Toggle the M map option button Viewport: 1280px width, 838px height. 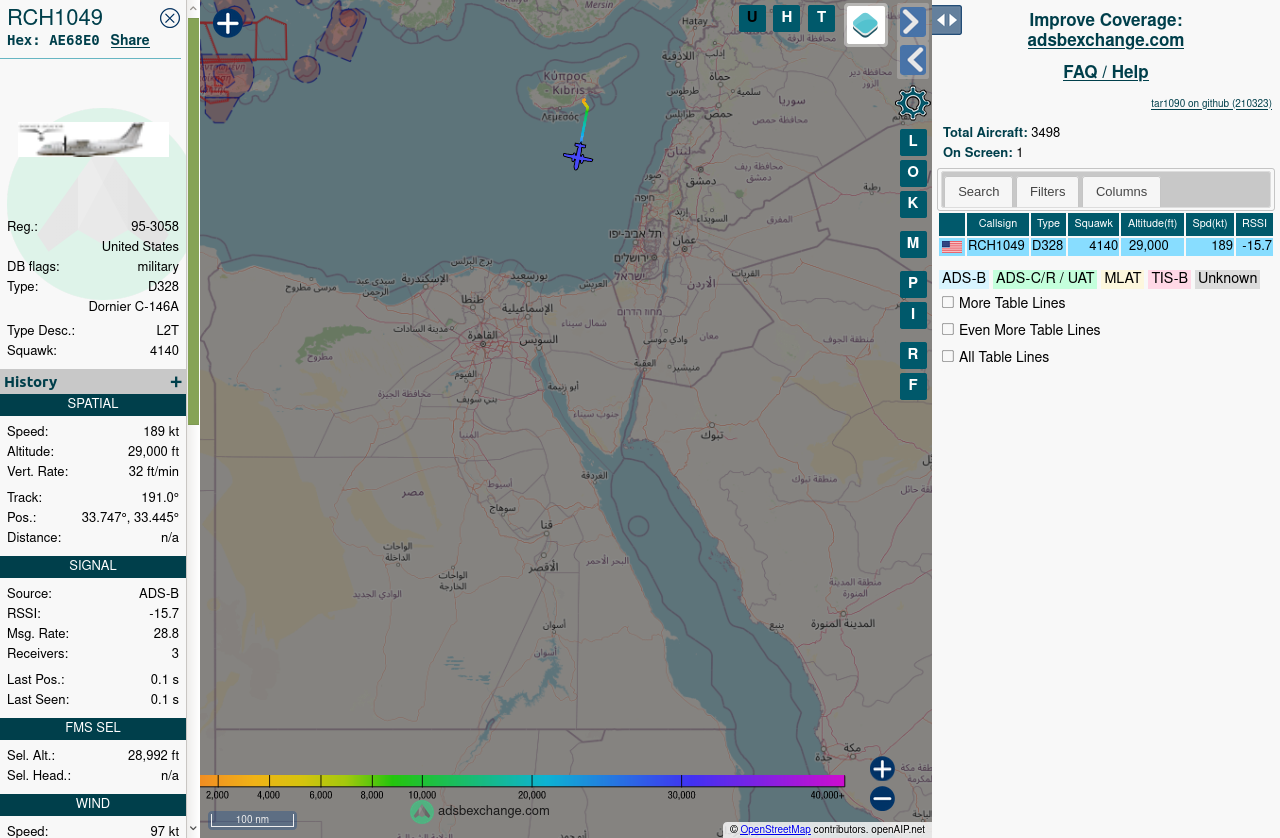click(x=913, y=244)
